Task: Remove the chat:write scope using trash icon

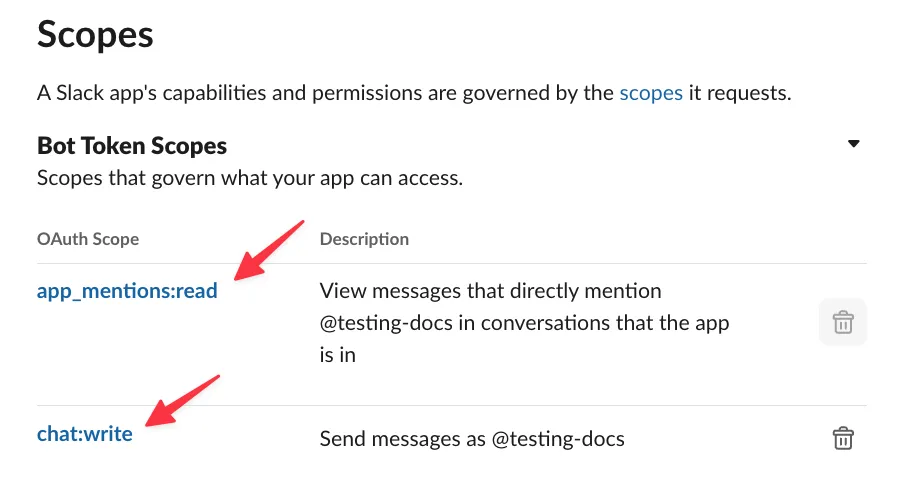Action: pos(843,438)
